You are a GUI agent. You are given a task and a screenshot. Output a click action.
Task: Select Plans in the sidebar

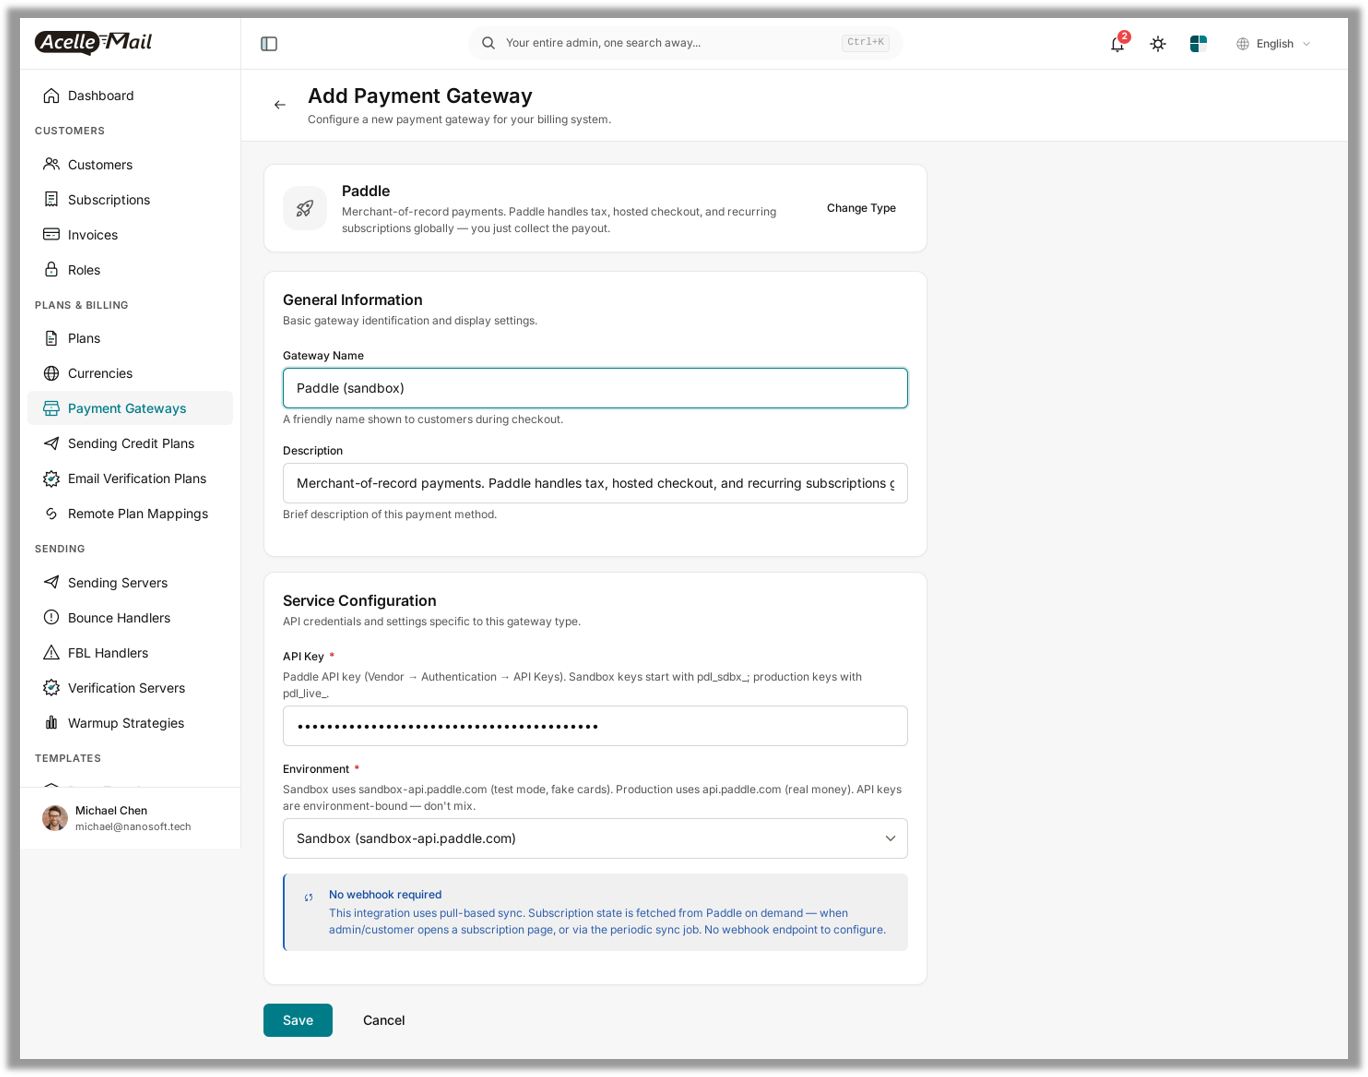point(130,338)
